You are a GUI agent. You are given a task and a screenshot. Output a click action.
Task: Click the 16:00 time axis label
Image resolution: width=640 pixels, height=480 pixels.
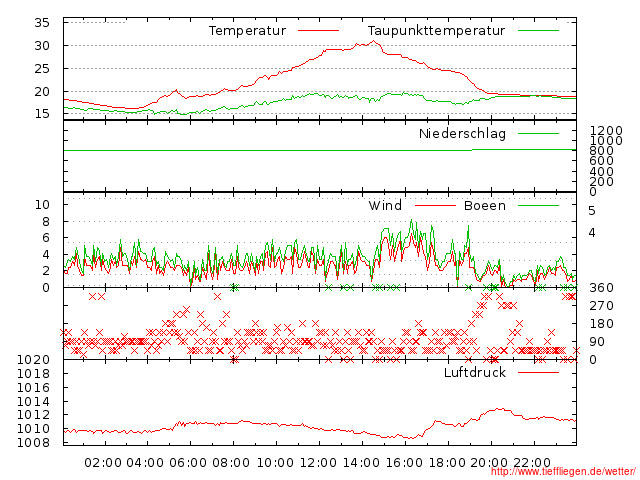click(x=404, y=463)
